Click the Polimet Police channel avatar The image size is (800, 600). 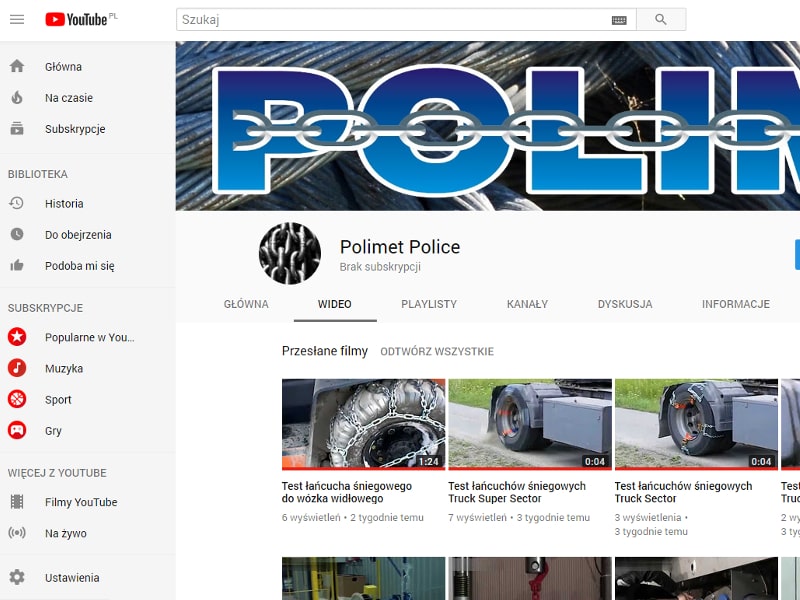click(x=290, y=253)
